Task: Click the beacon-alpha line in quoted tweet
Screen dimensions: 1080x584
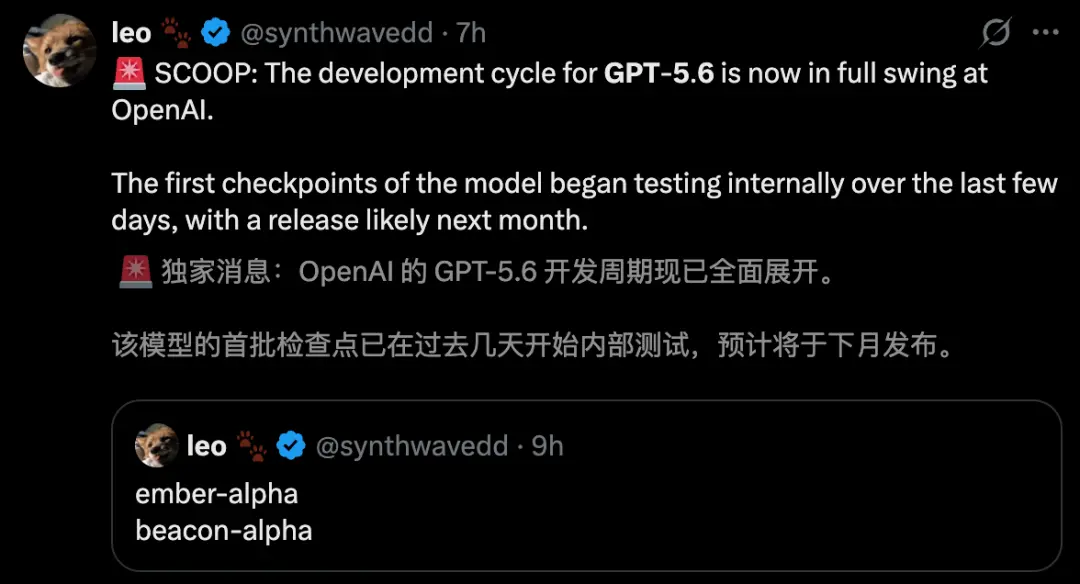Action: (x=223, y=530)
